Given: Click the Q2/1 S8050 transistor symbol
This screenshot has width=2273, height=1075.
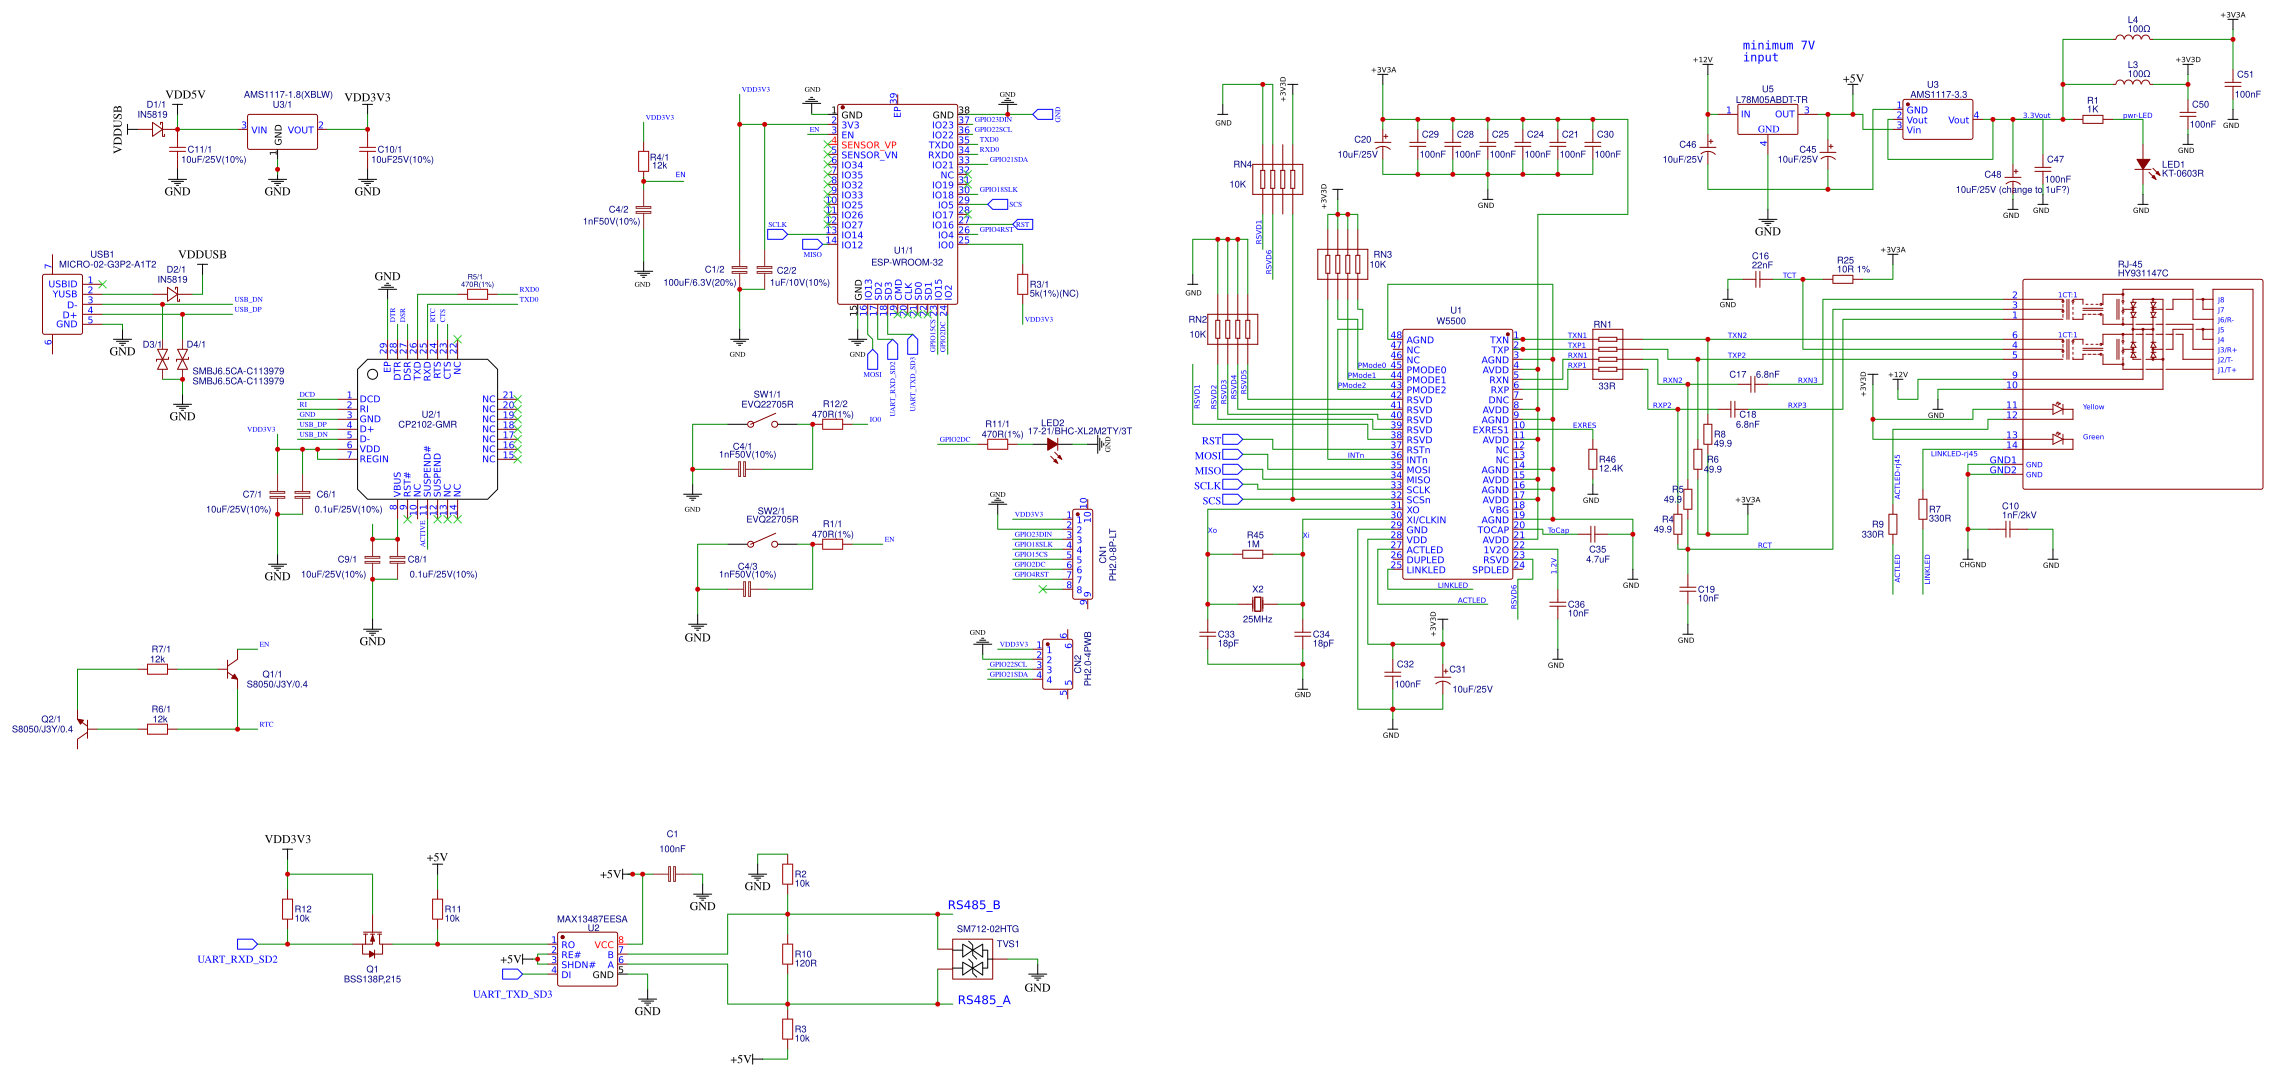Looking at the screenshot, I should coord(83,730).
